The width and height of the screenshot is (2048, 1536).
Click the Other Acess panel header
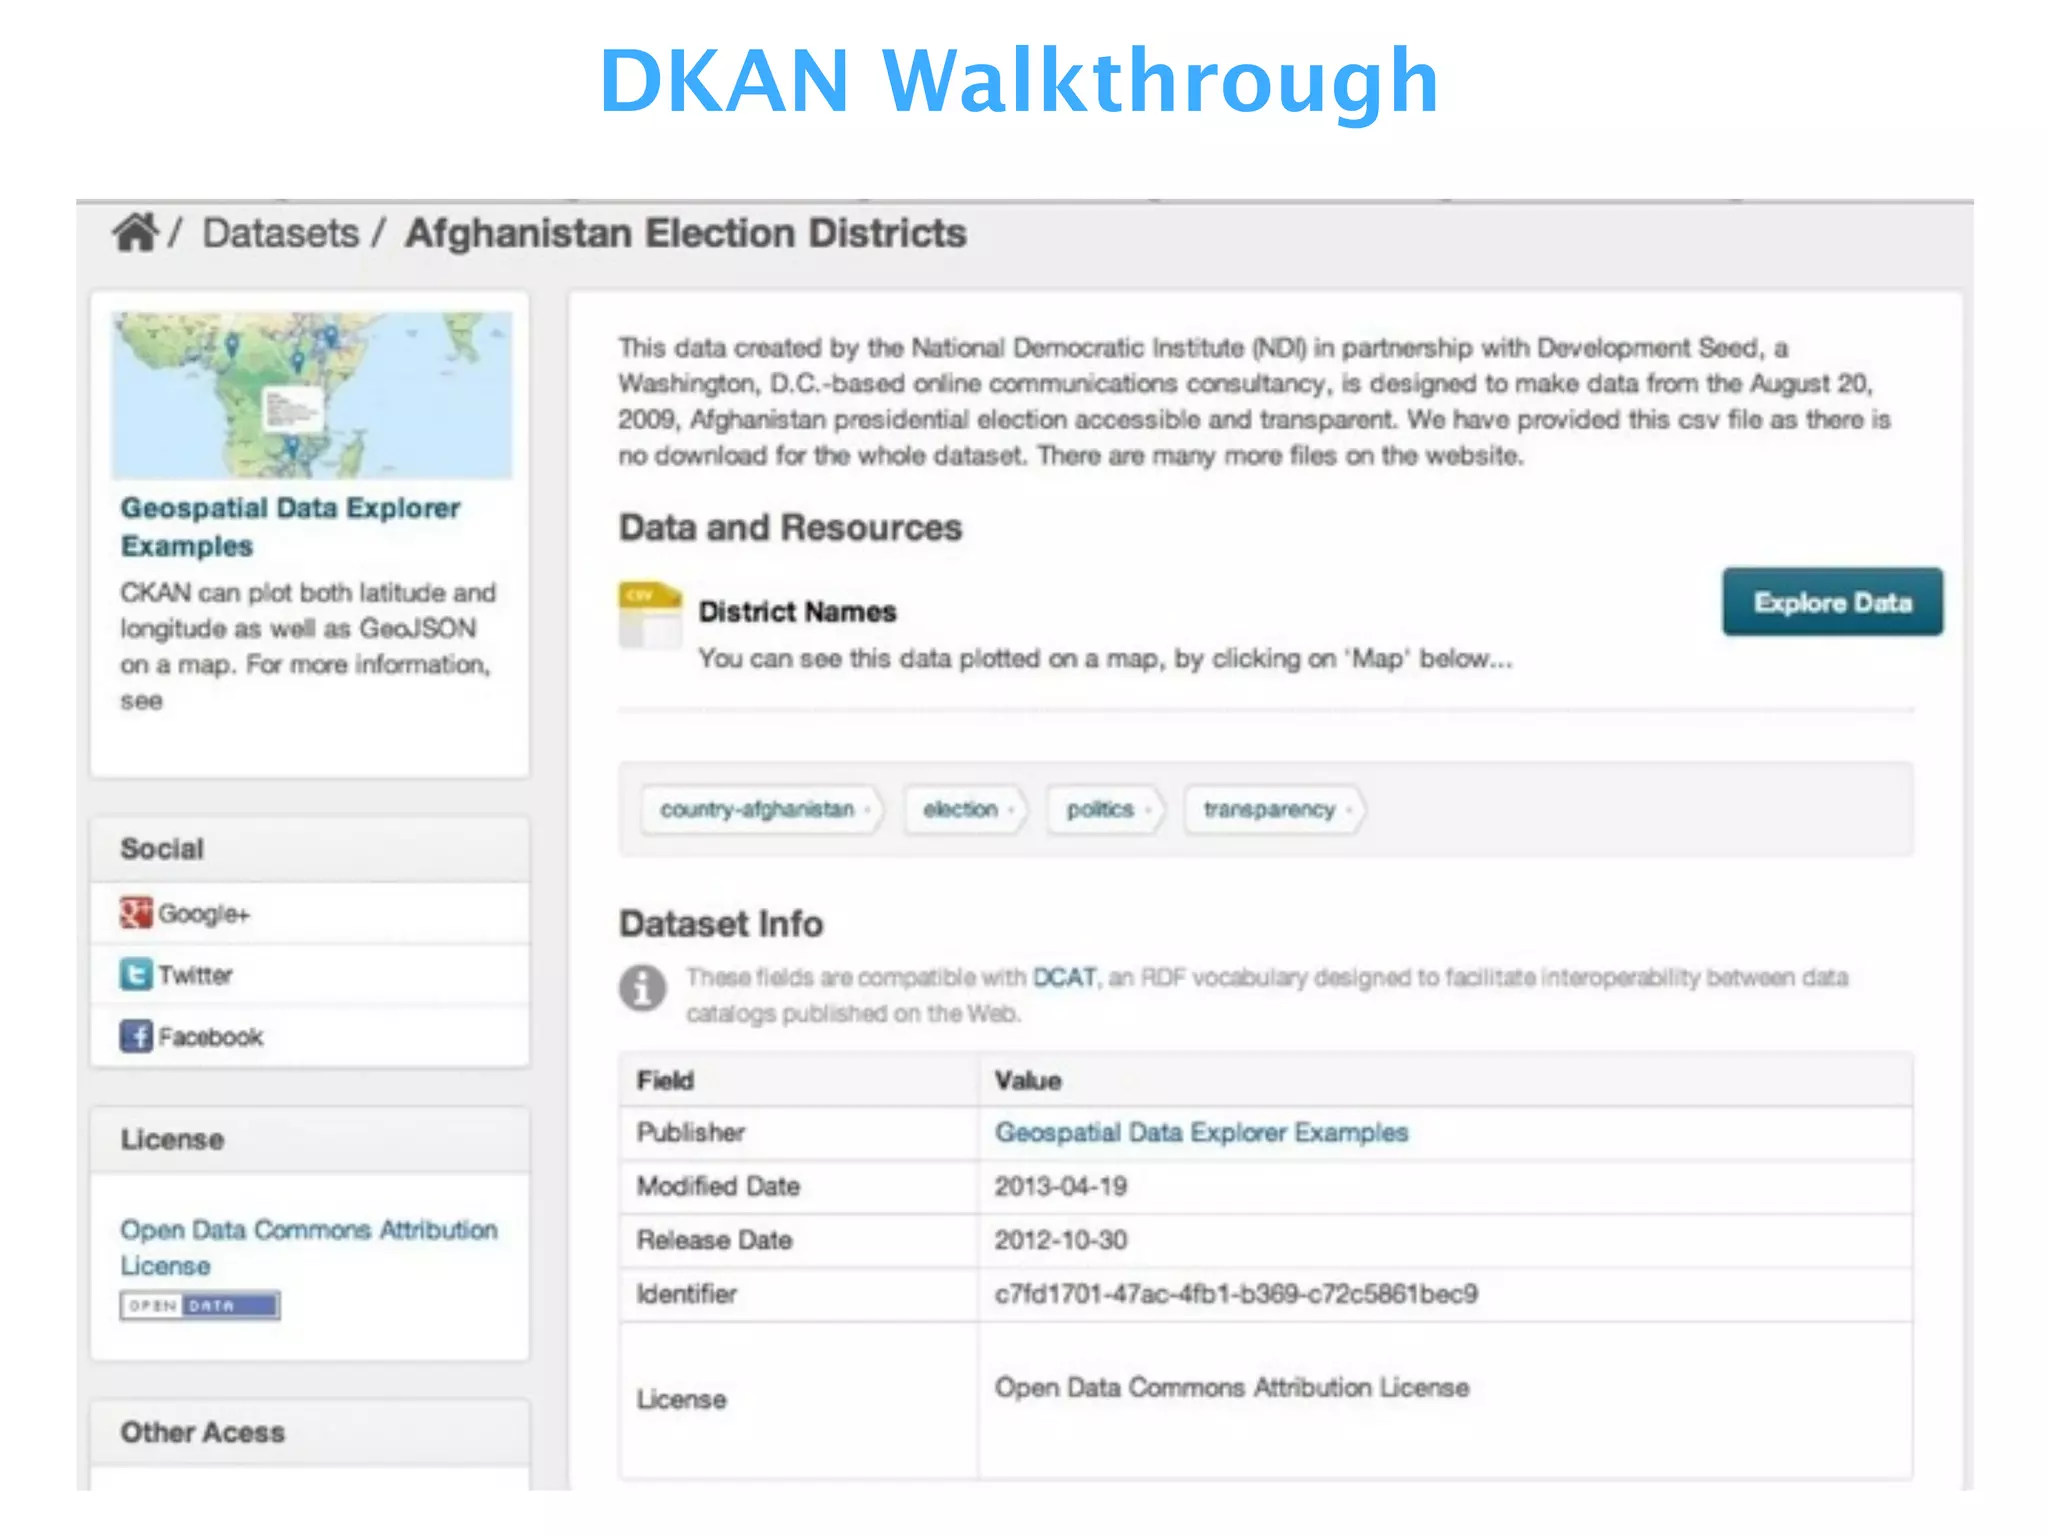pos(310,1432)
